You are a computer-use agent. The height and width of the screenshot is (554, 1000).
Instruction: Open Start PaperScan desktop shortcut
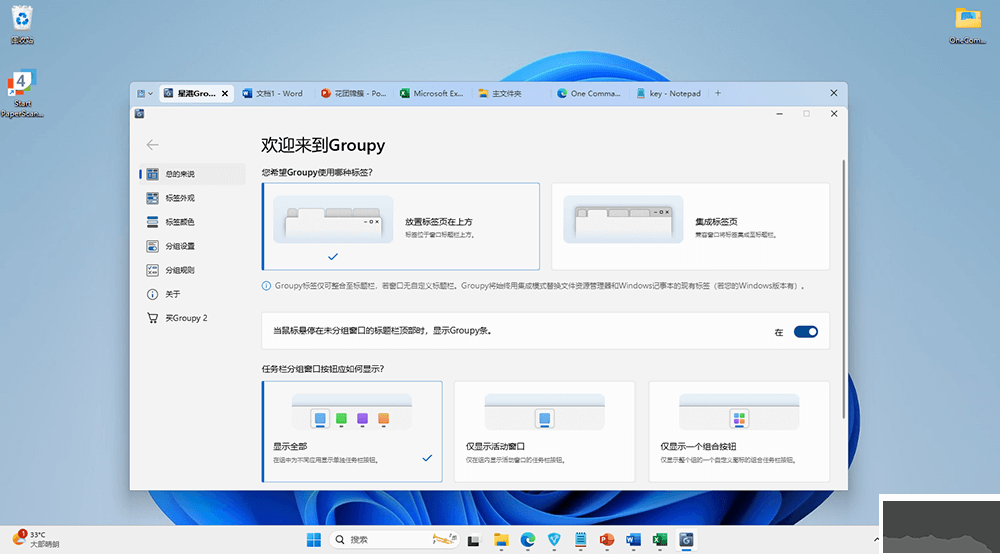coord(22,94)
